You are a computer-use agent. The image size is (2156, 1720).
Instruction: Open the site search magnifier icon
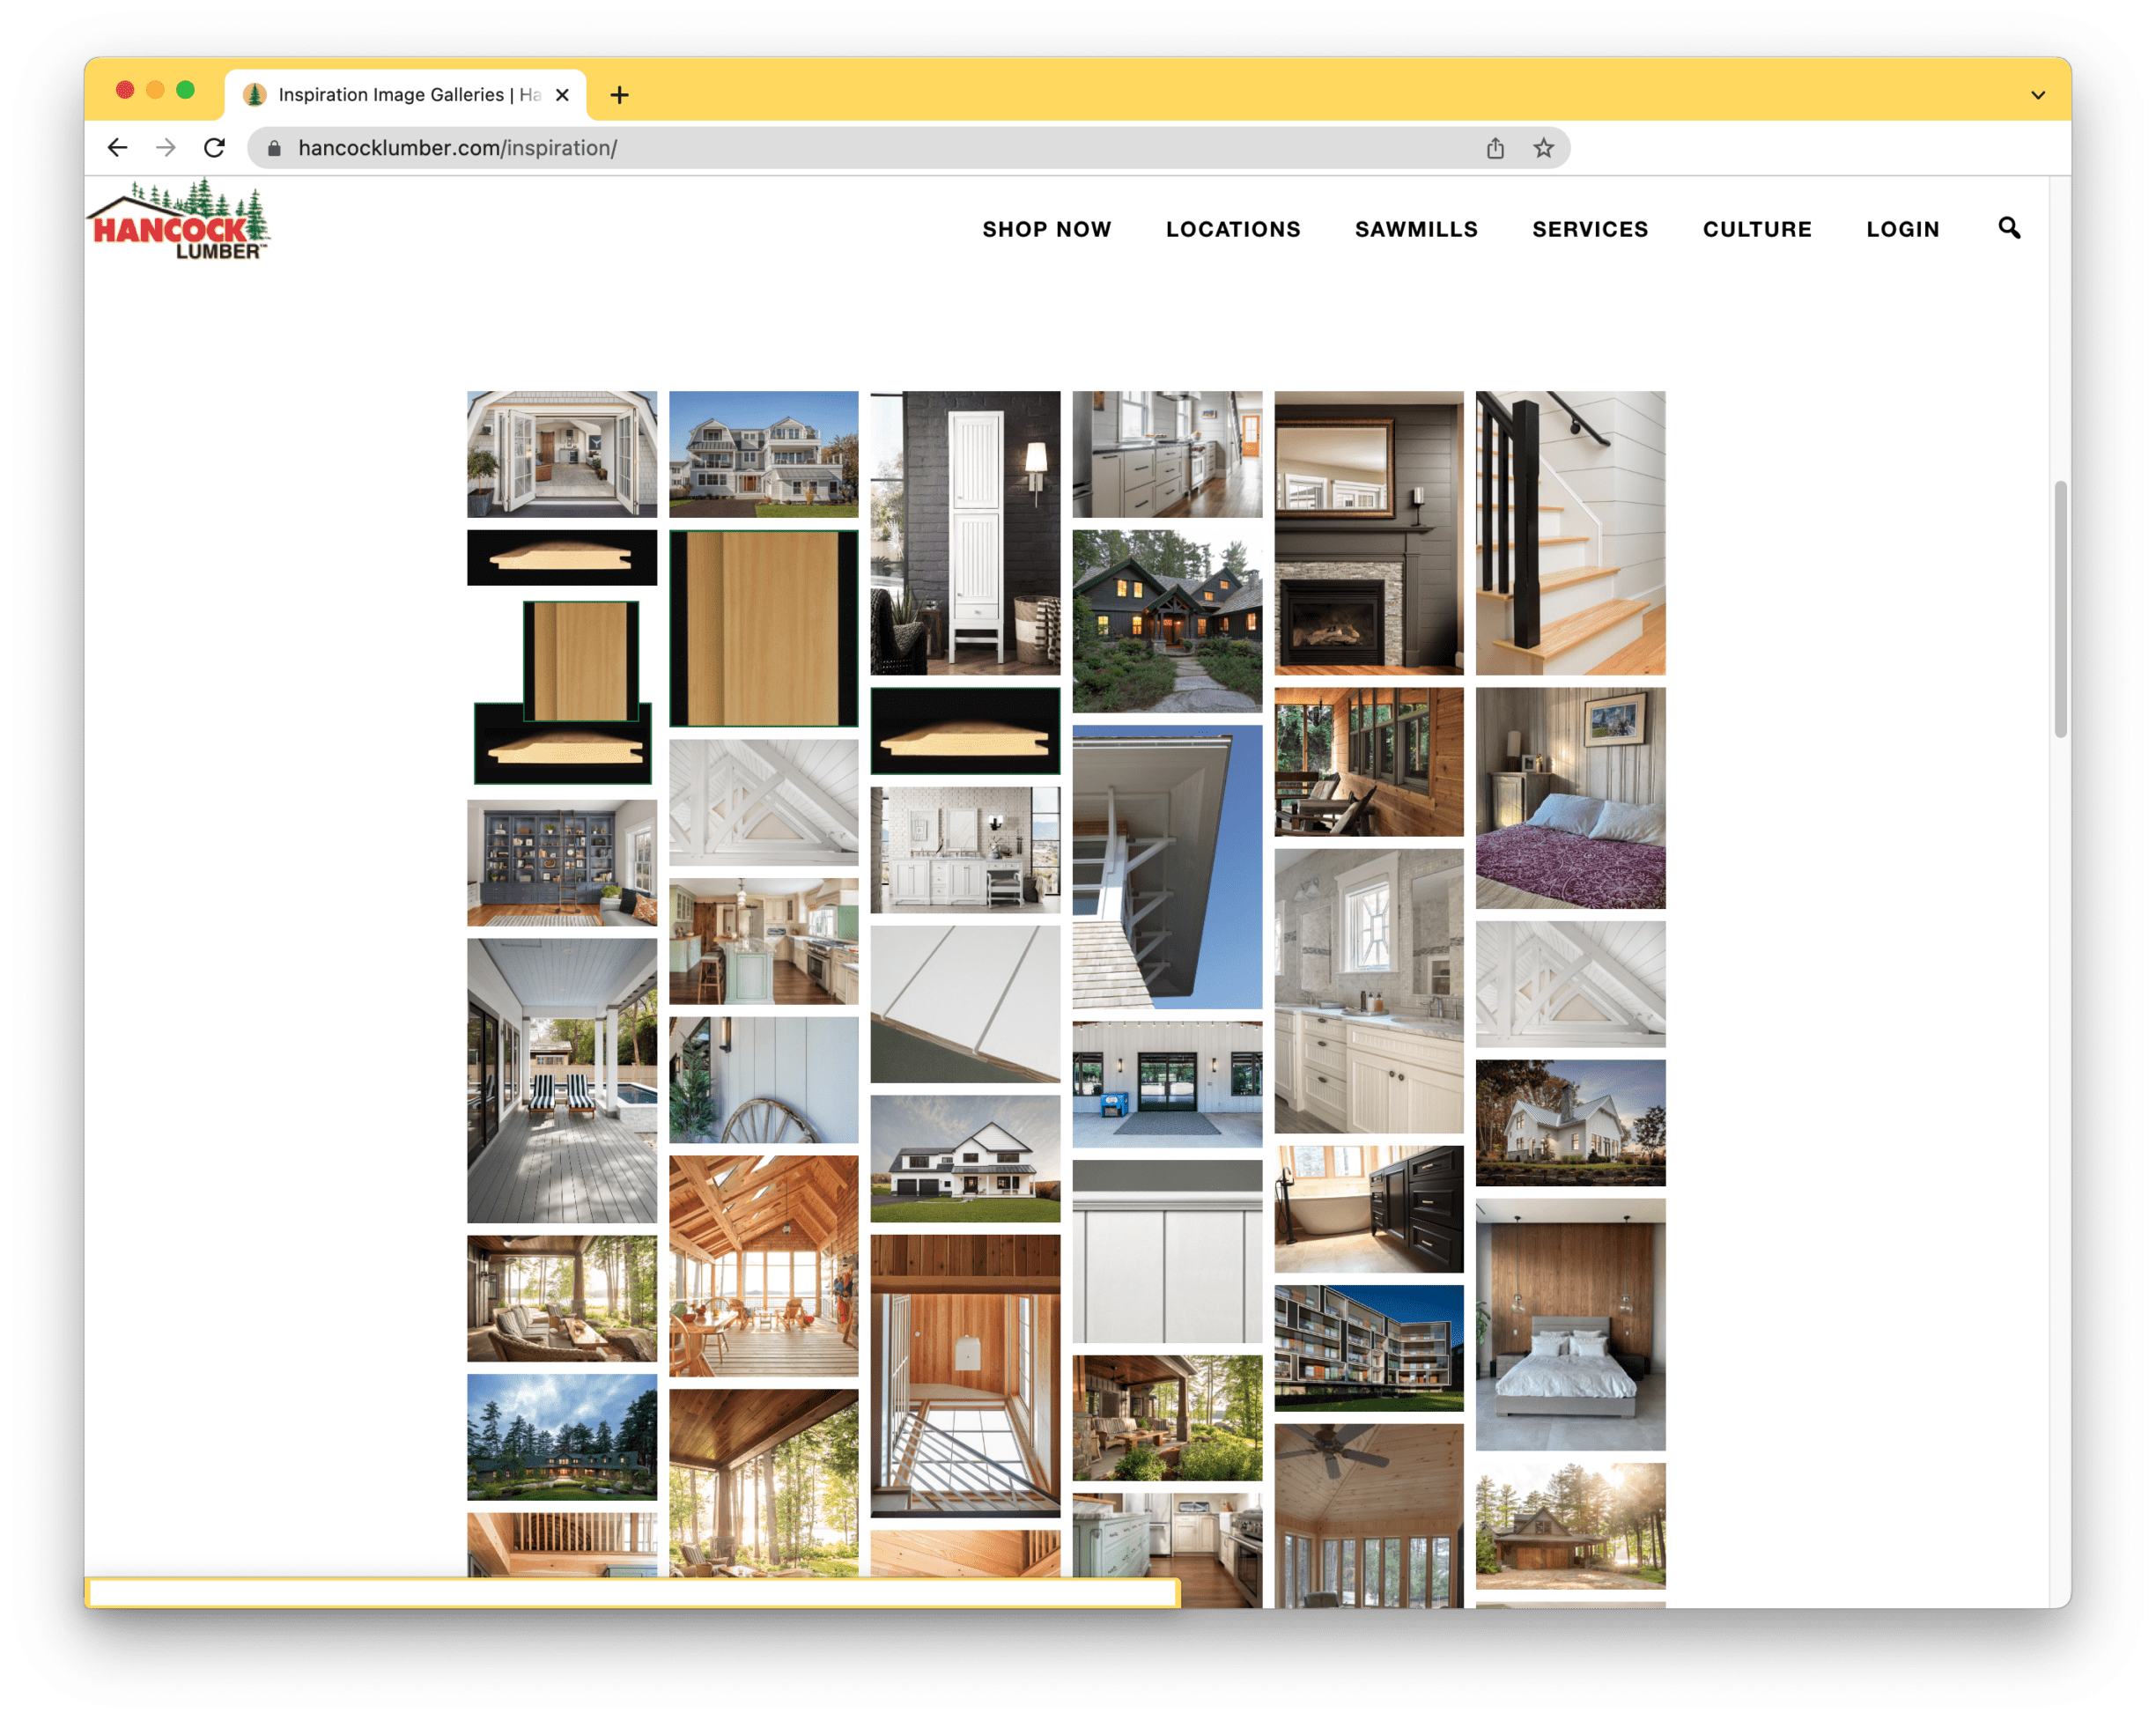(2008, 228)
